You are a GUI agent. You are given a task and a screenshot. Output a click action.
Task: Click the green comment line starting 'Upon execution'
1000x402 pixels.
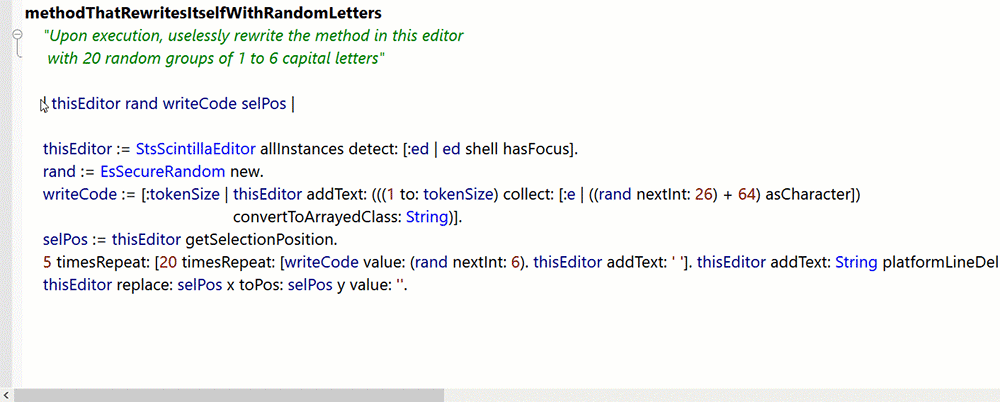click(253, 36)
